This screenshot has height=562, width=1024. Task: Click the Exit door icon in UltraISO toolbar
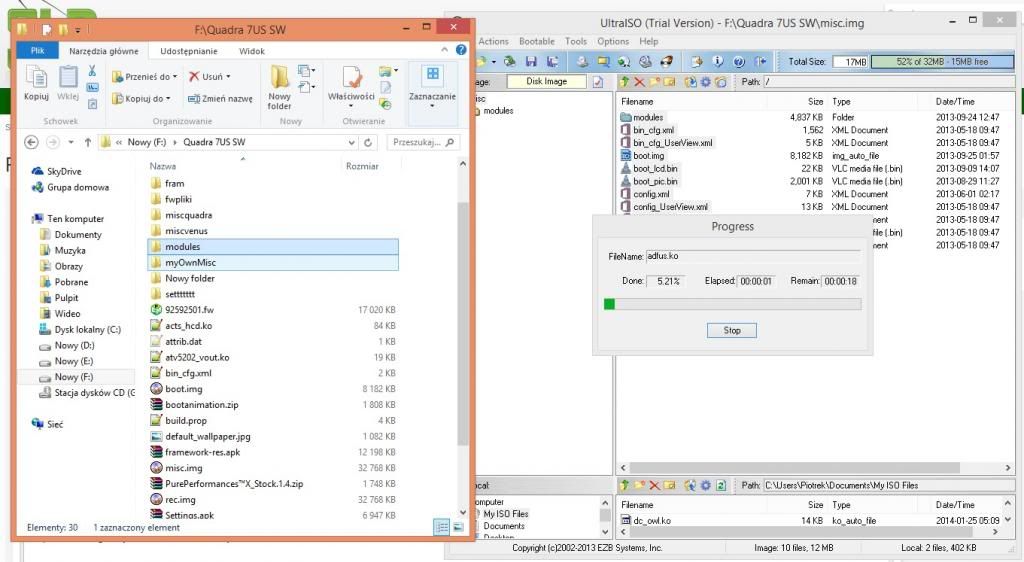click(760, 61)
